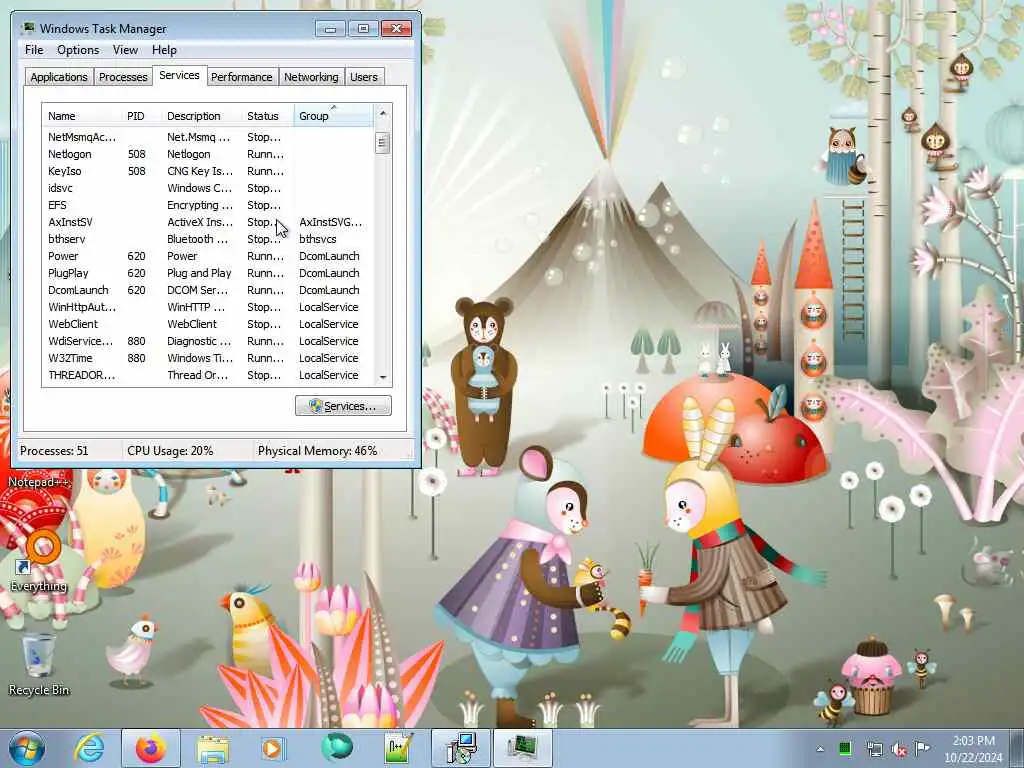
Task: Open the Action Center flag icon
Action: click(922, 748)
